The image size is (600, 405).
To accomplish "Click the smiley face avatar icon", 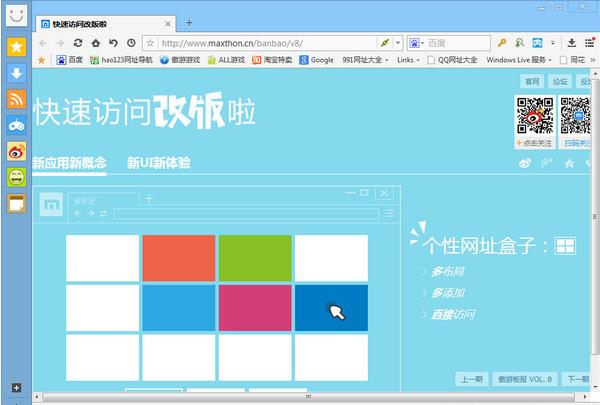I will click(16, 15).
